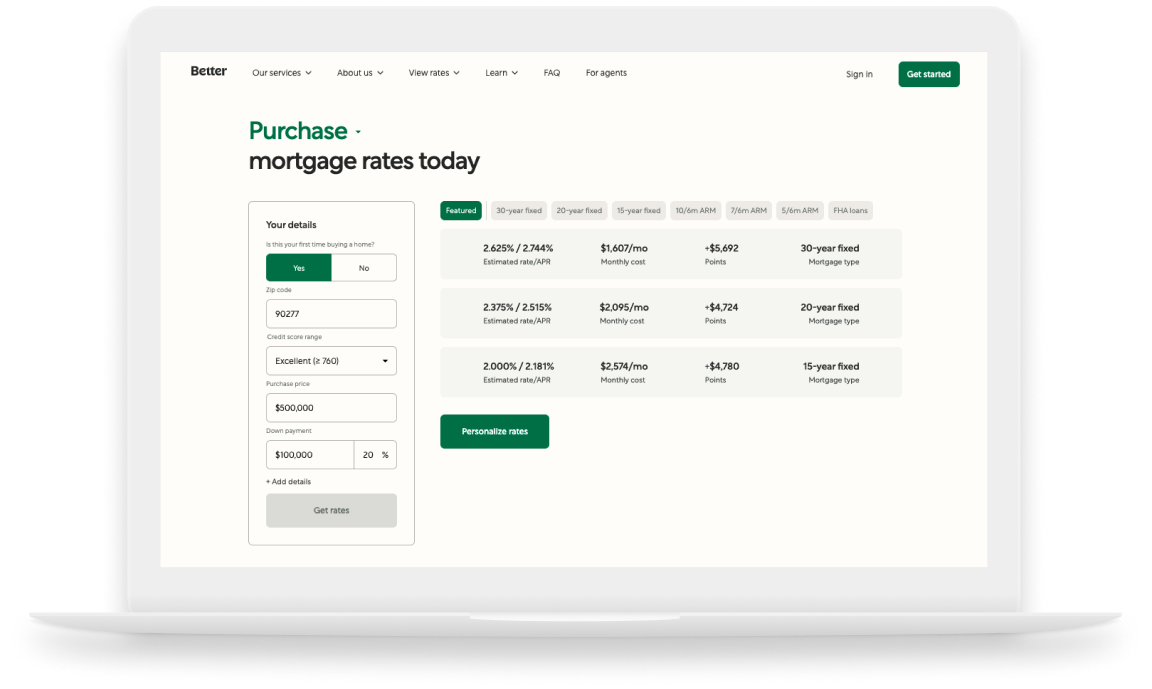This screenshot has height=689, width=1152.
Task: Open the About us dropdown
Action: click(360, 72)
